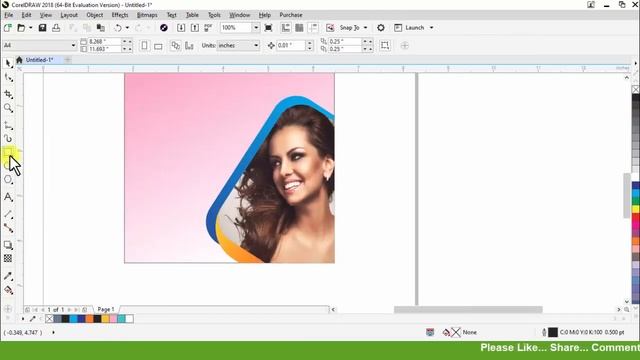
Task: Select the Artistic Media tool
Action: tap(9, 139)
